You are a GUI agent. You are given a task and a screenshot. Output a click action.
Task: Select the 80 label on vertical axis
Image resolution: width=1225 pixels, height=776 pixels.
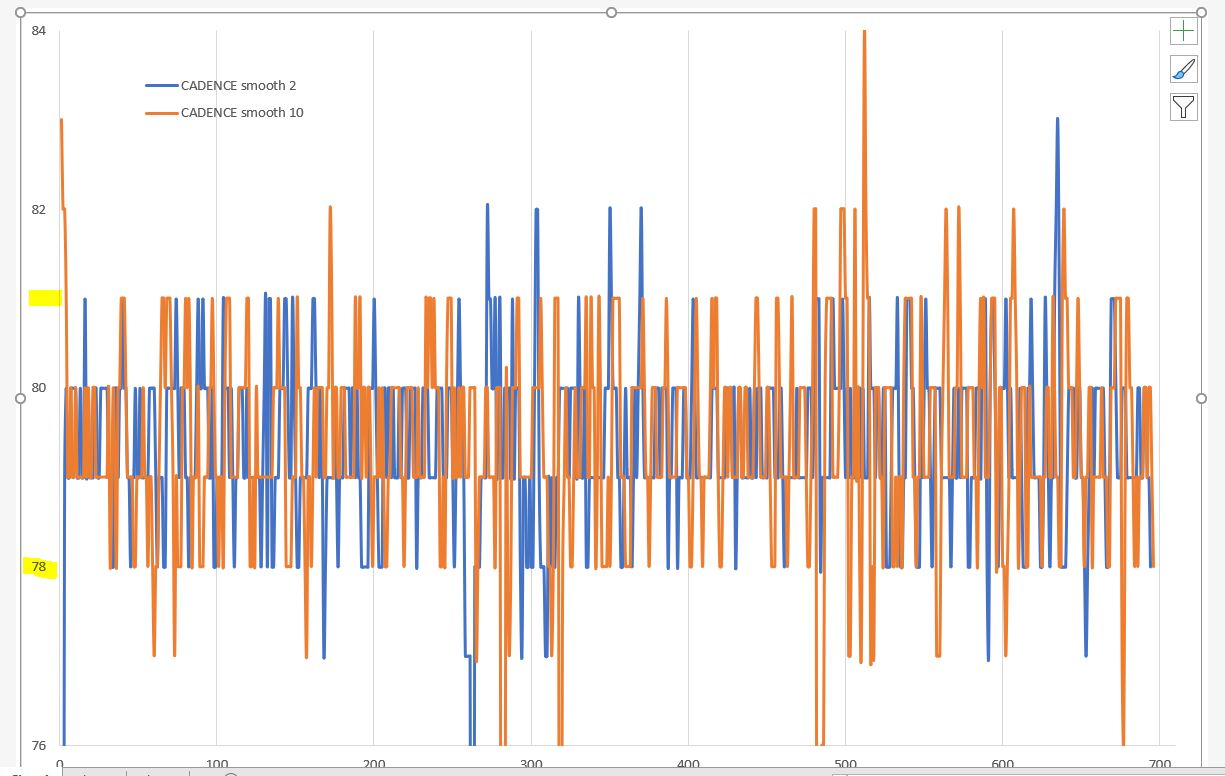click(x=39, y=388)
